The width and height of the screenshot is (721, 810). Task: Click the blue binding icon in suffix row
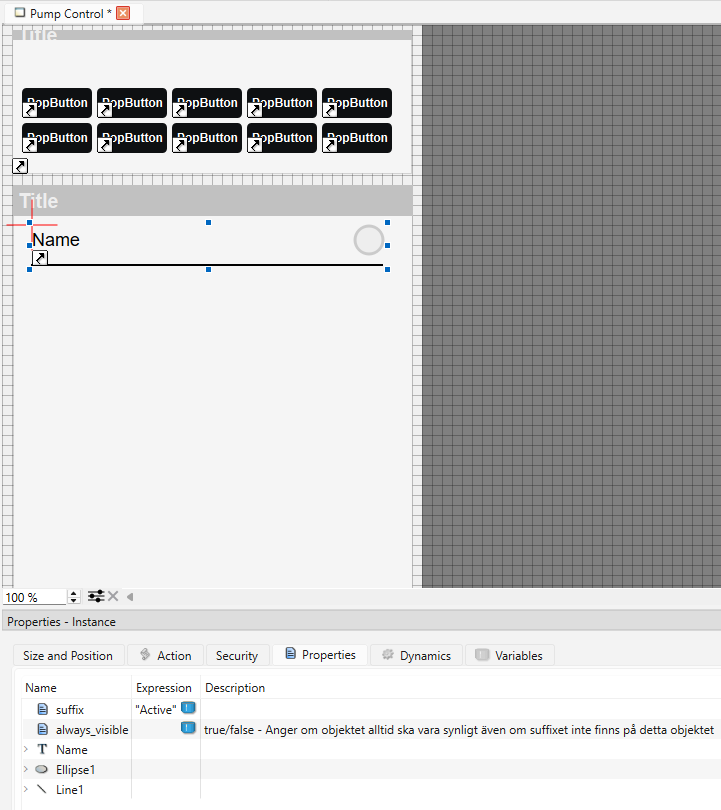pyautogui.click(x=188, y=709)
